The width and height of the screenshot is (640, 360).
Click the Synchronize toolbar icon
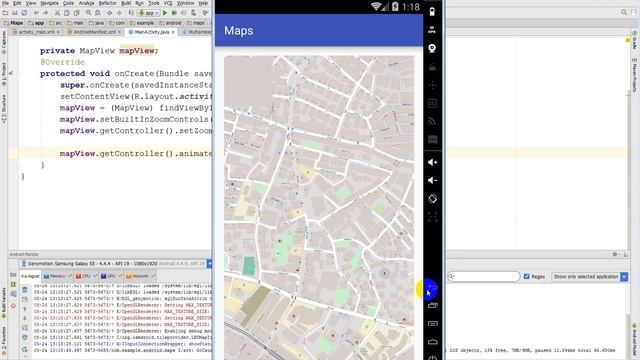[24, 13]
